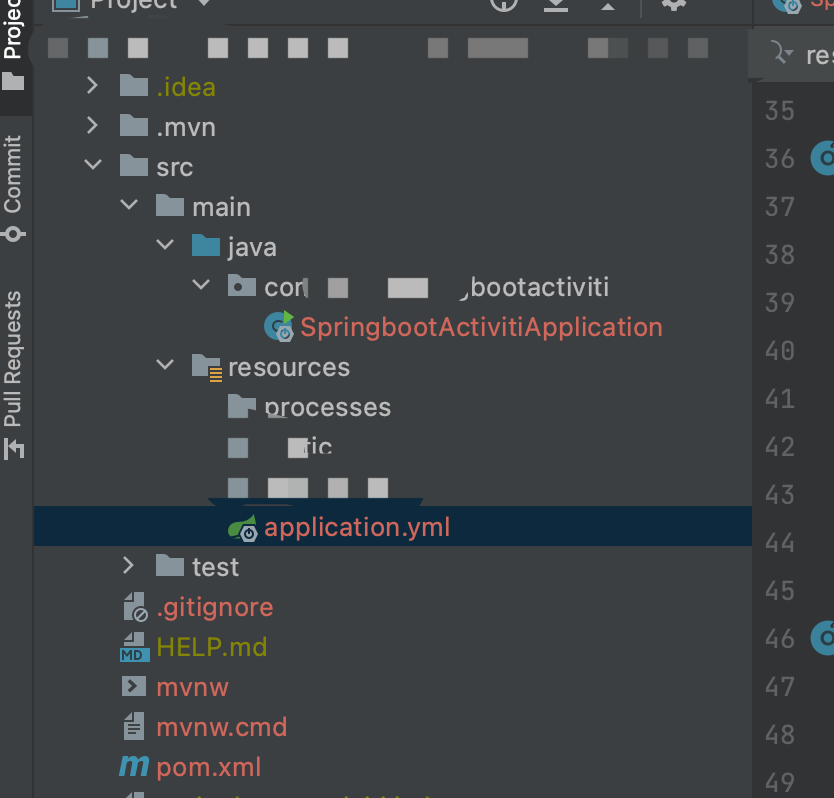Select SpringbootActivitiApplication in the tree
This screenshot has width=834, height=798.
[x=481, y=327]
